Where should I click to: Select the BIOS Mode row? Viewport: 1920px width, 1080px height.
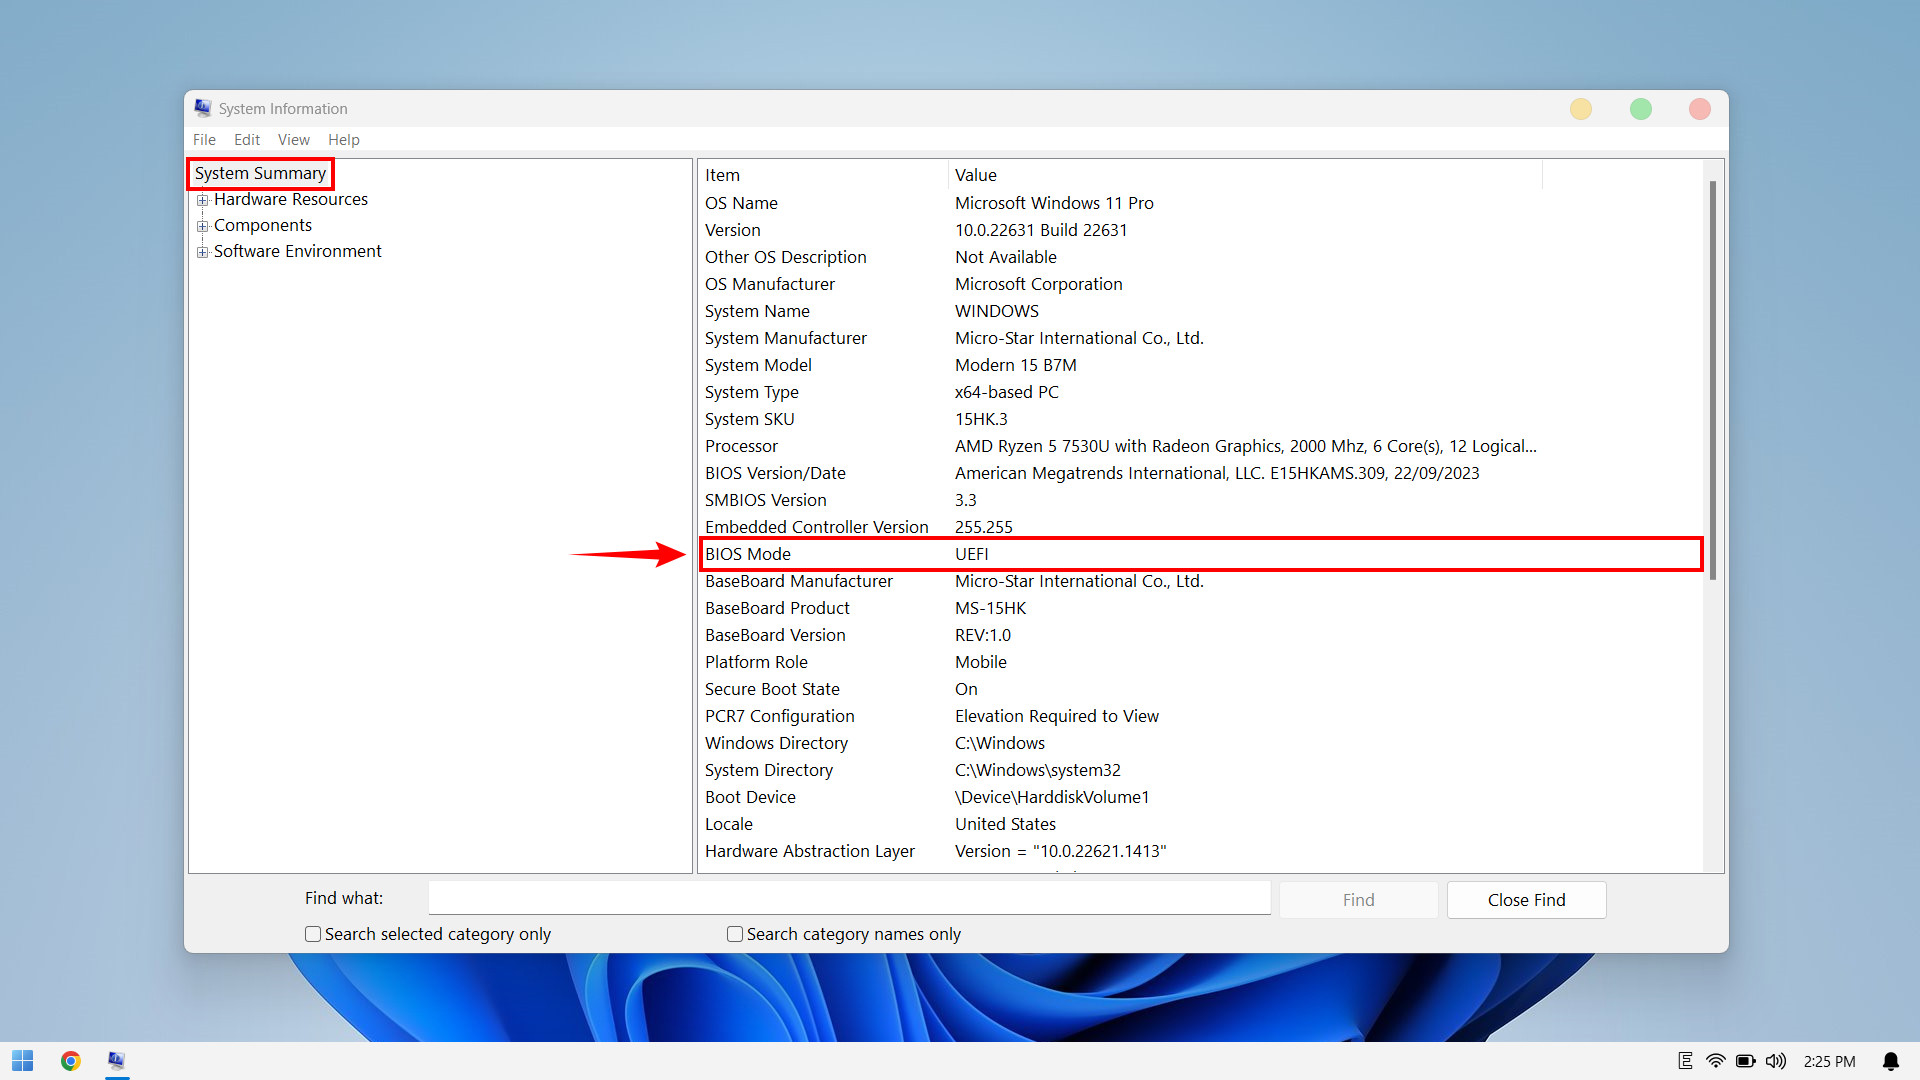(x=1200, y=554)
